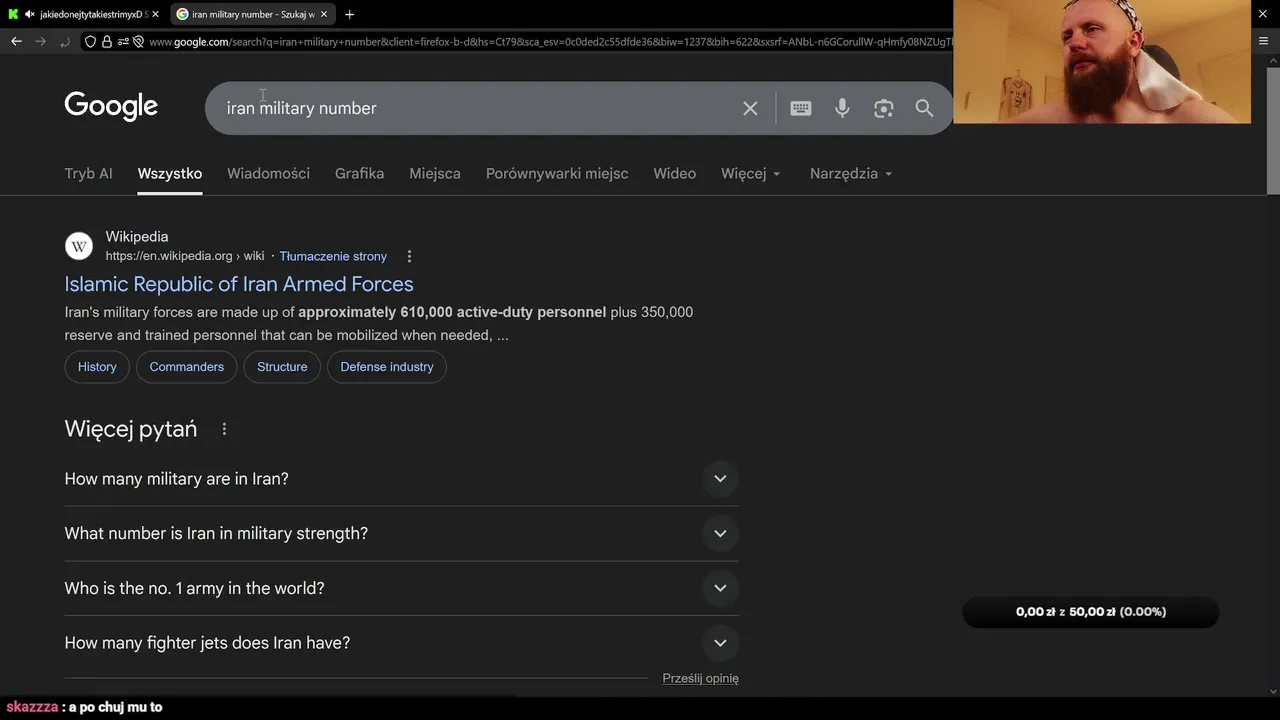Open the three-dot menu beside Wikipedia result
This screenshot has width=1280, height=720.
tap(409, 257)
